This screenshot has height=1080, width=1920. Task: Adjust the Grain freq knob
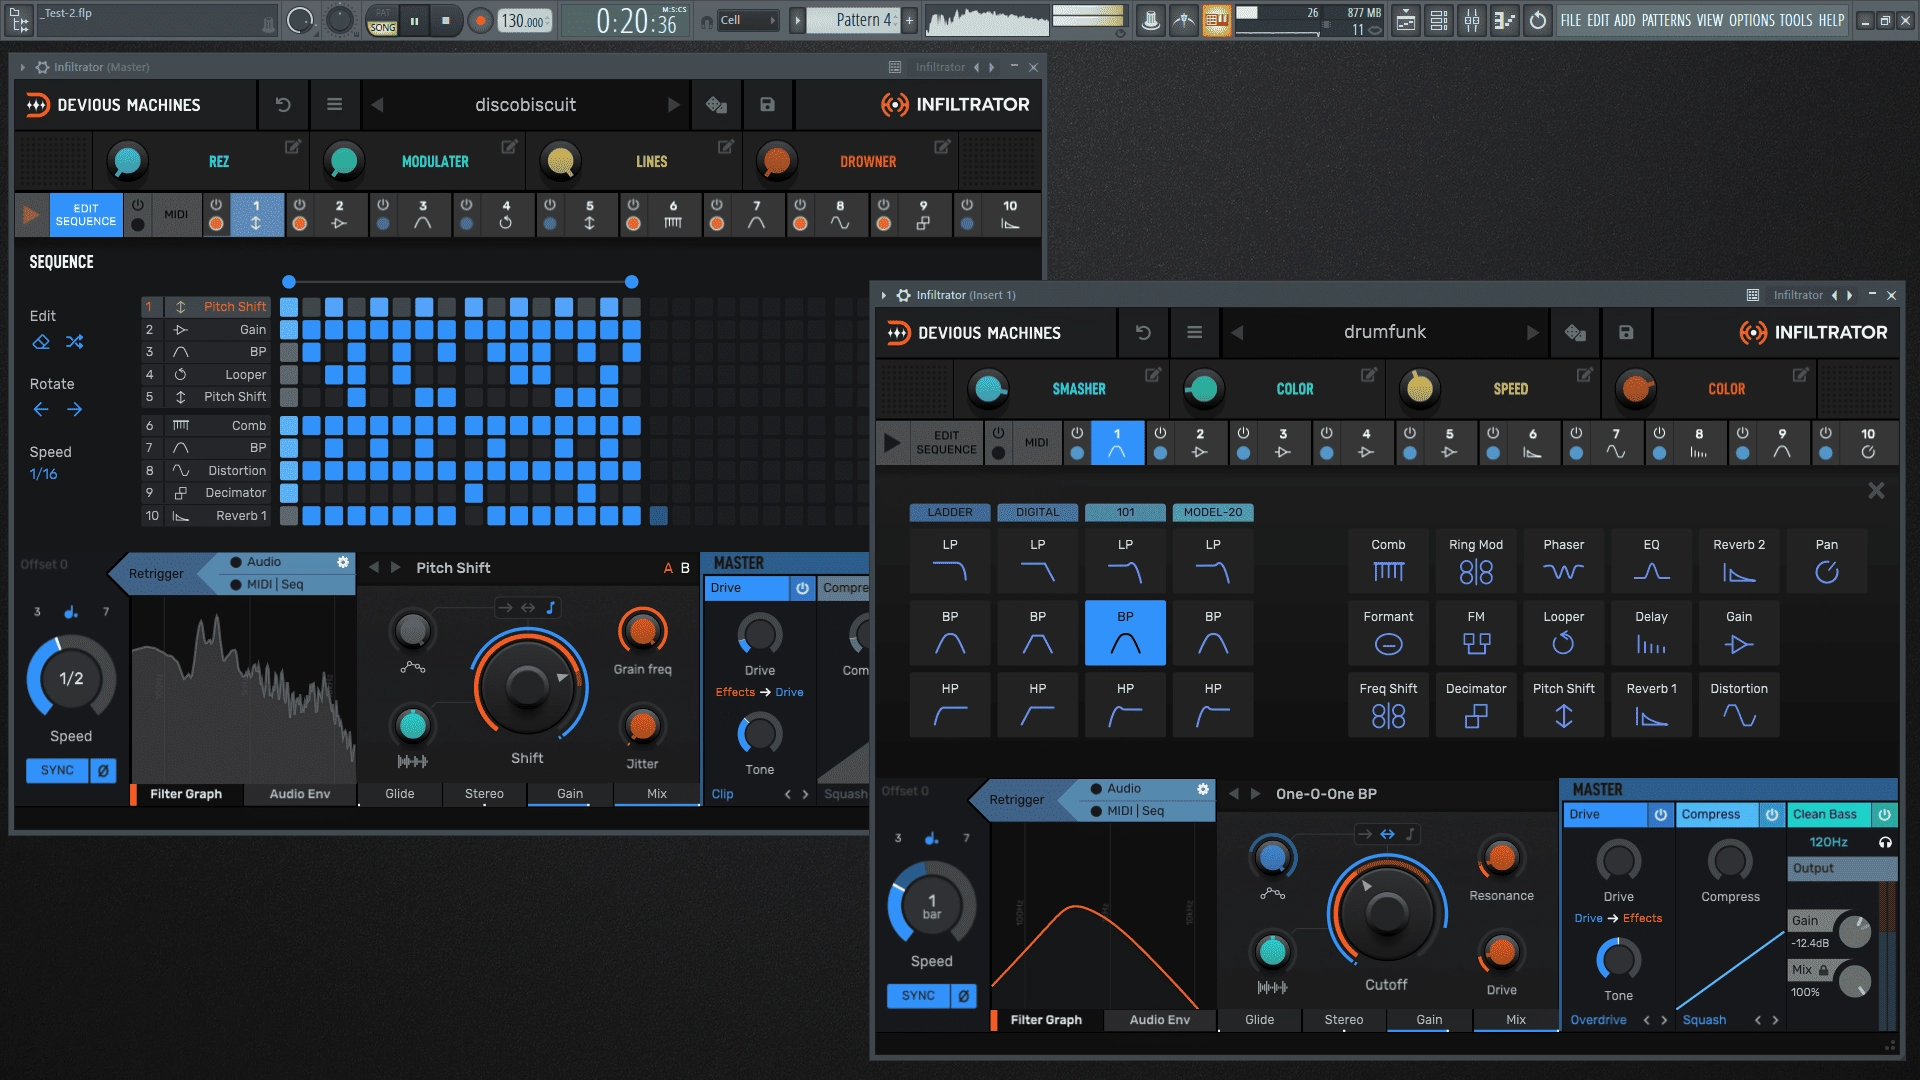pyautogui.click(x=642, y=630)
